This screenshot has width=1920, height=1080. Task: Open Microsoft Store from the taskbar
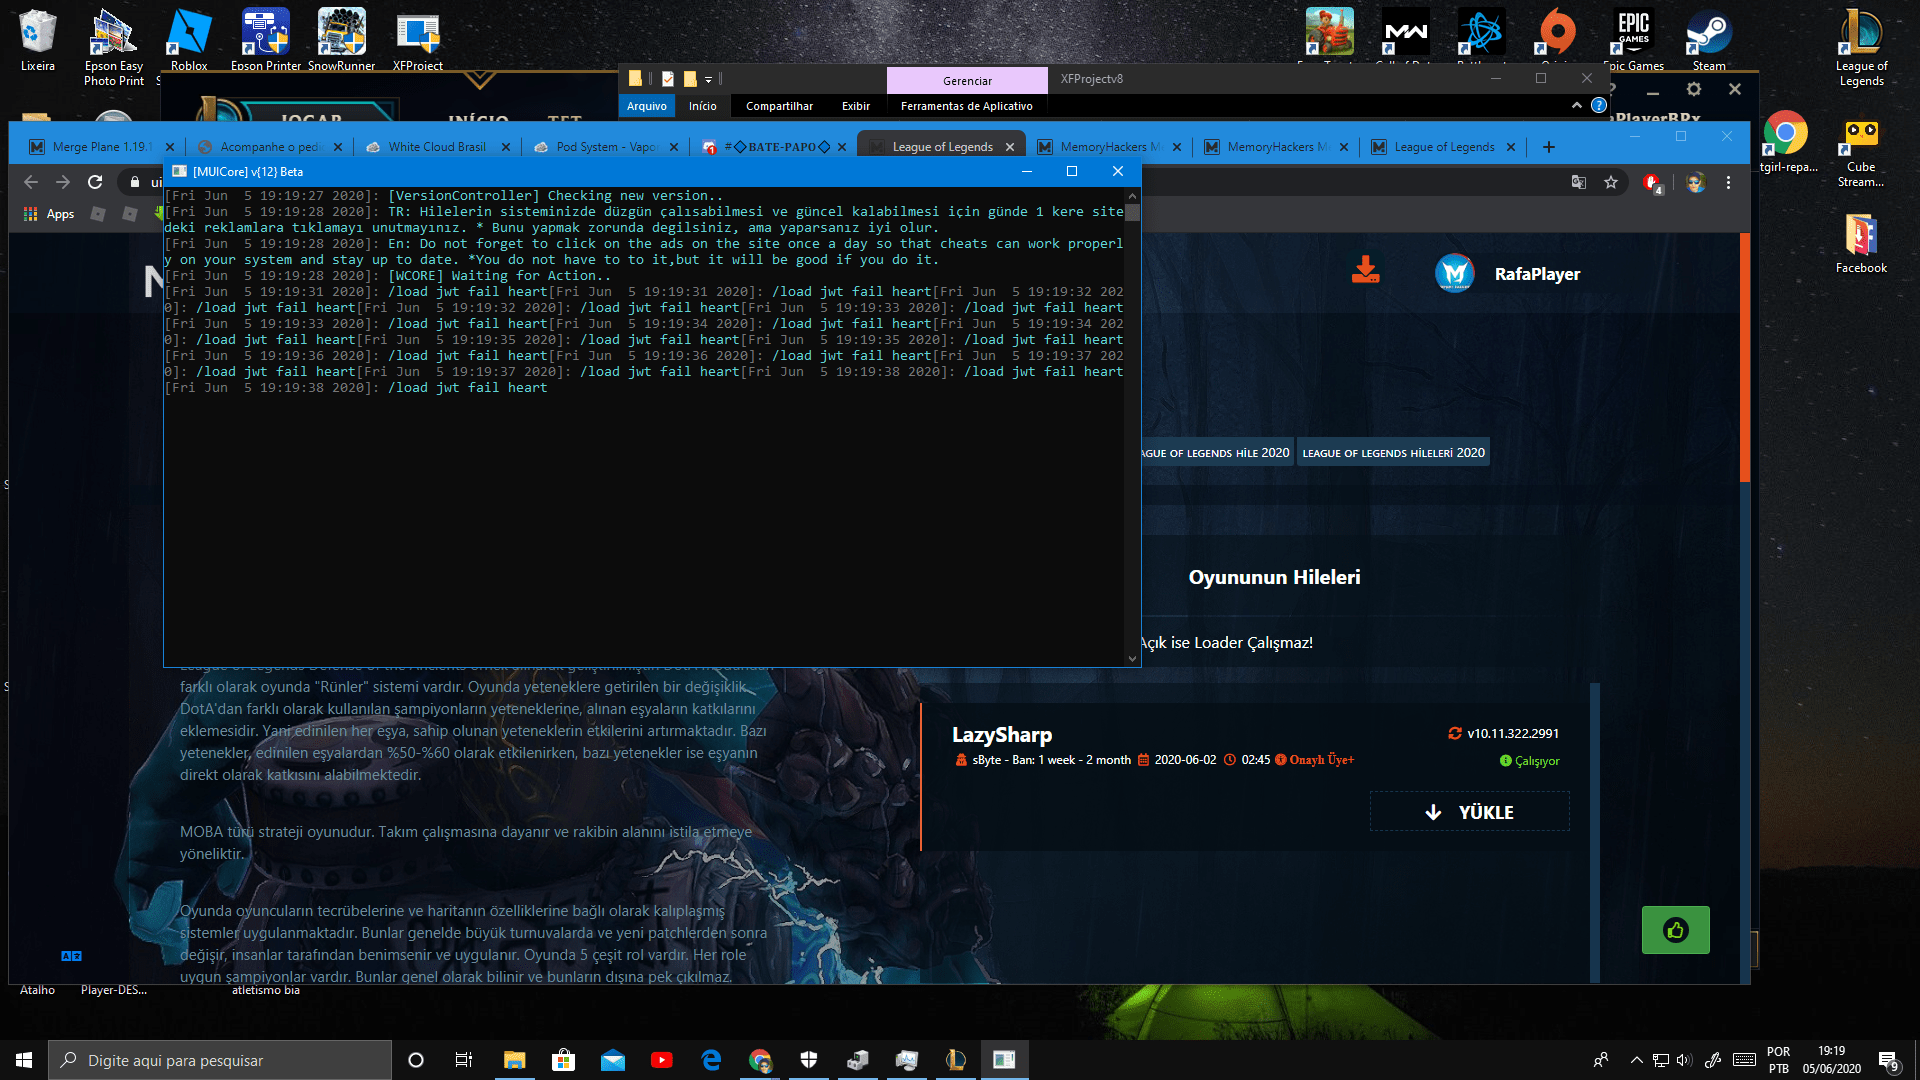(x=563, y=1060)
